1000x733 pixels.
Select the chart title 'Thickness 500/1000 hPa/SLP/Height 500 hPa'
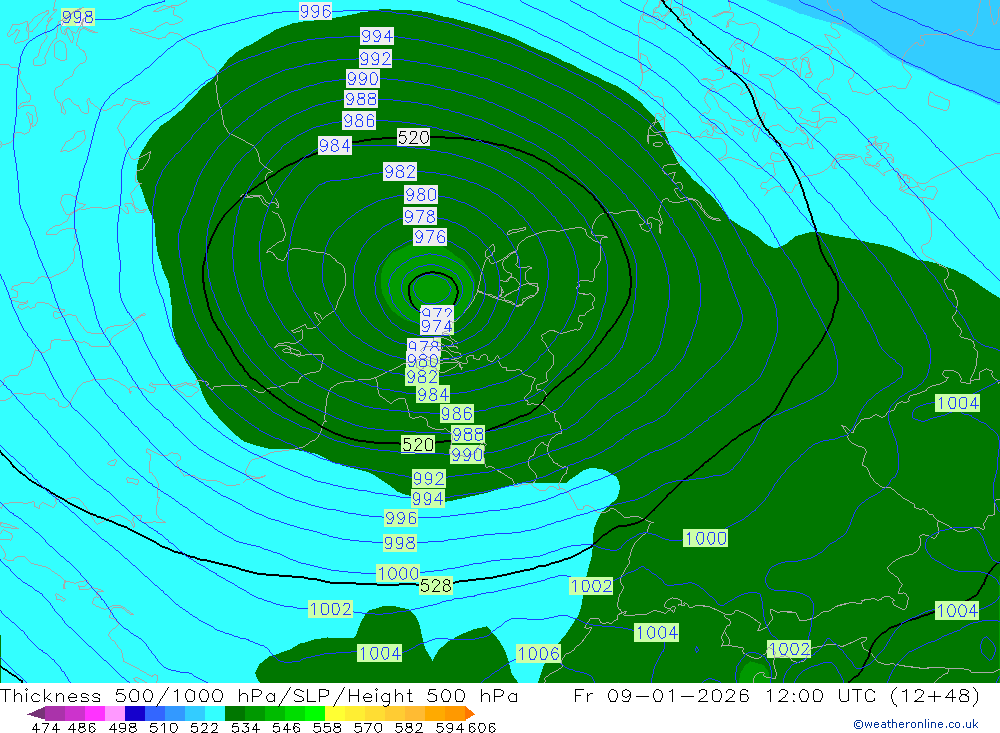(259, 695)
